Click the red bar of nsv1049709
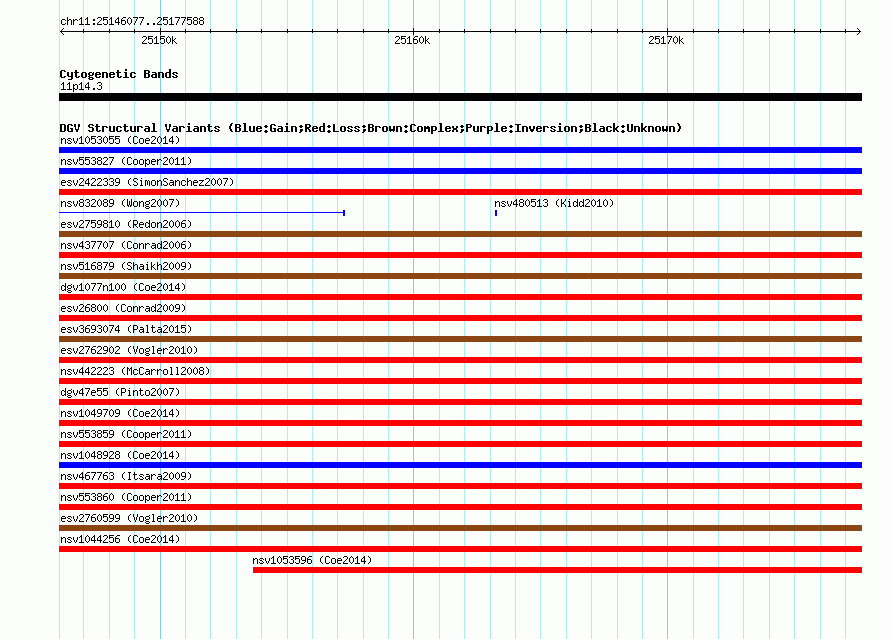Screen dimensions: 890x639 click(460, 423)
